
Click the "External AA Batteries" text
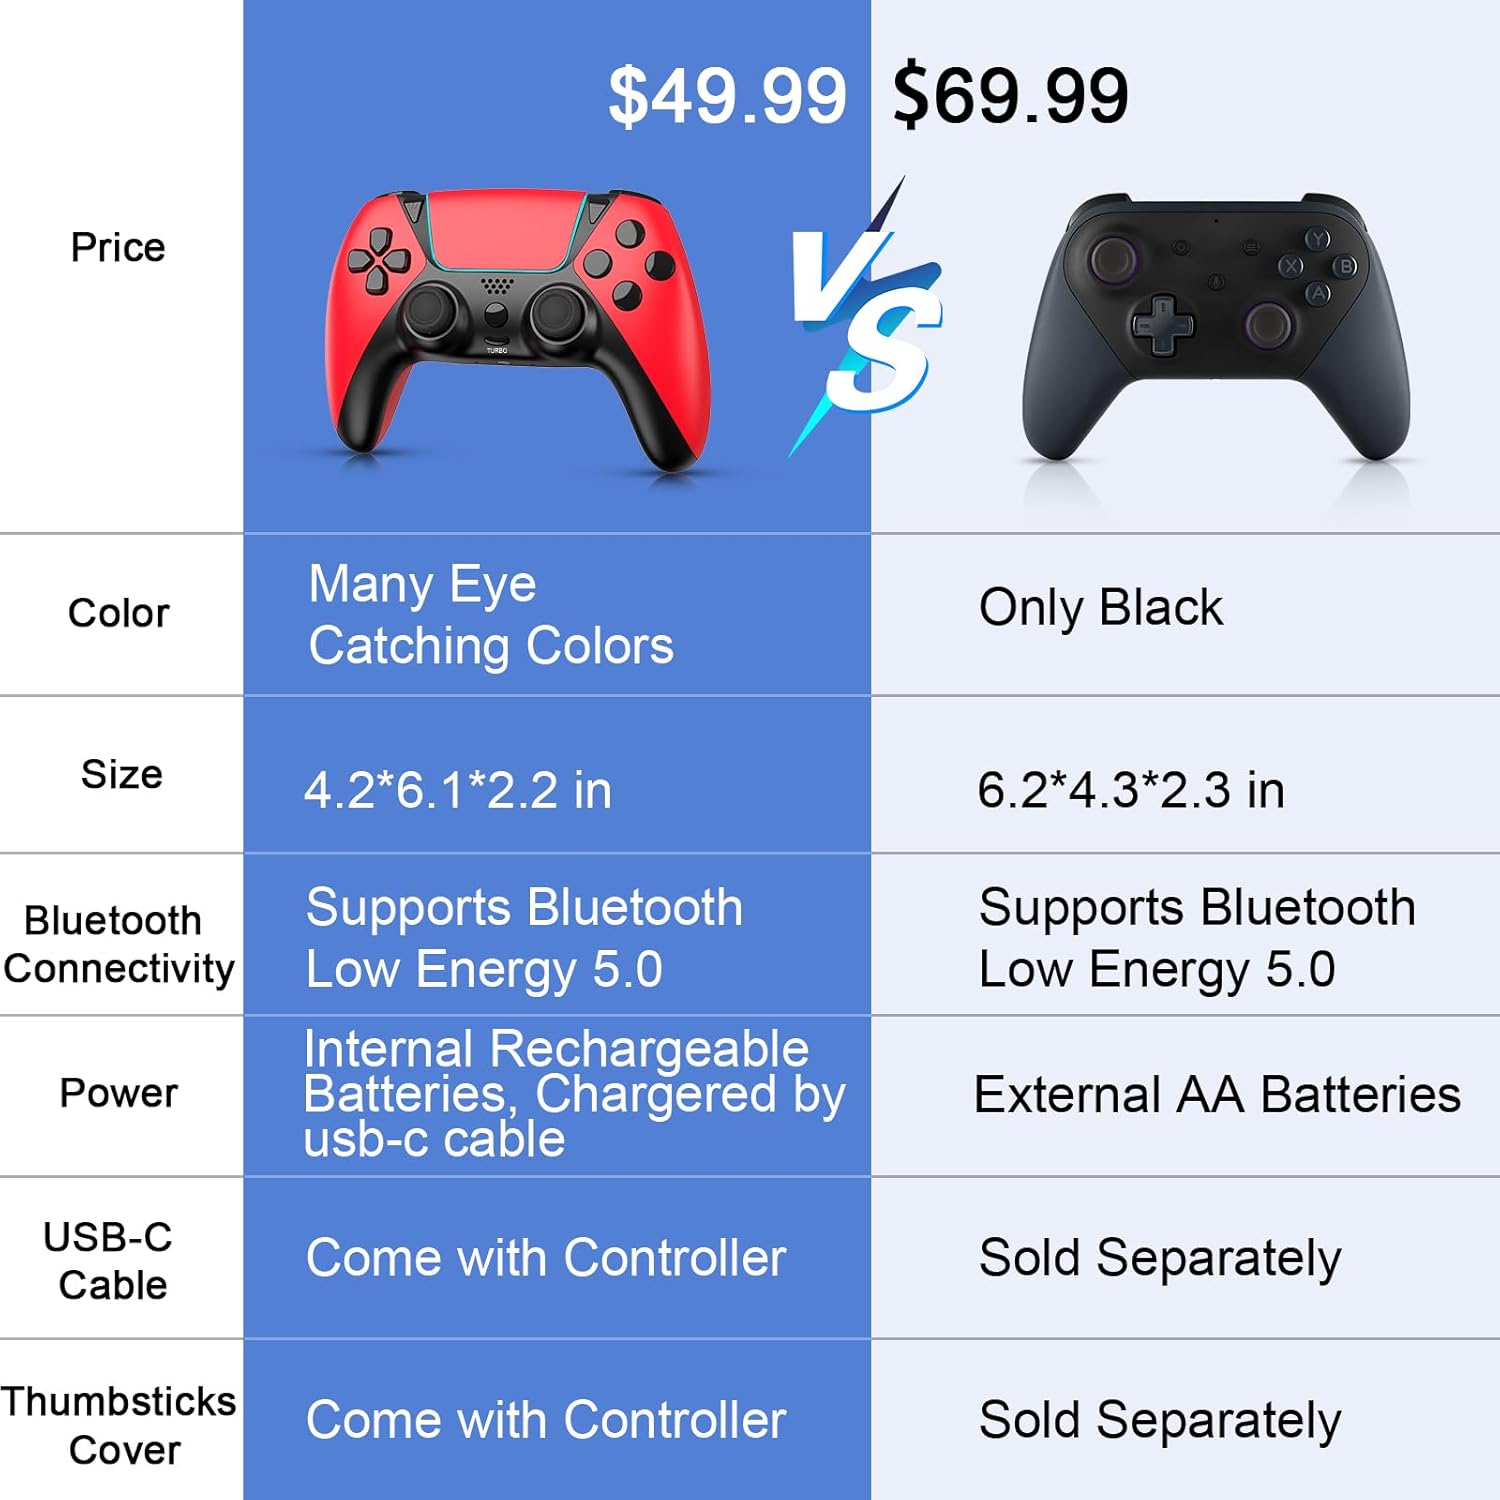1217,1094
